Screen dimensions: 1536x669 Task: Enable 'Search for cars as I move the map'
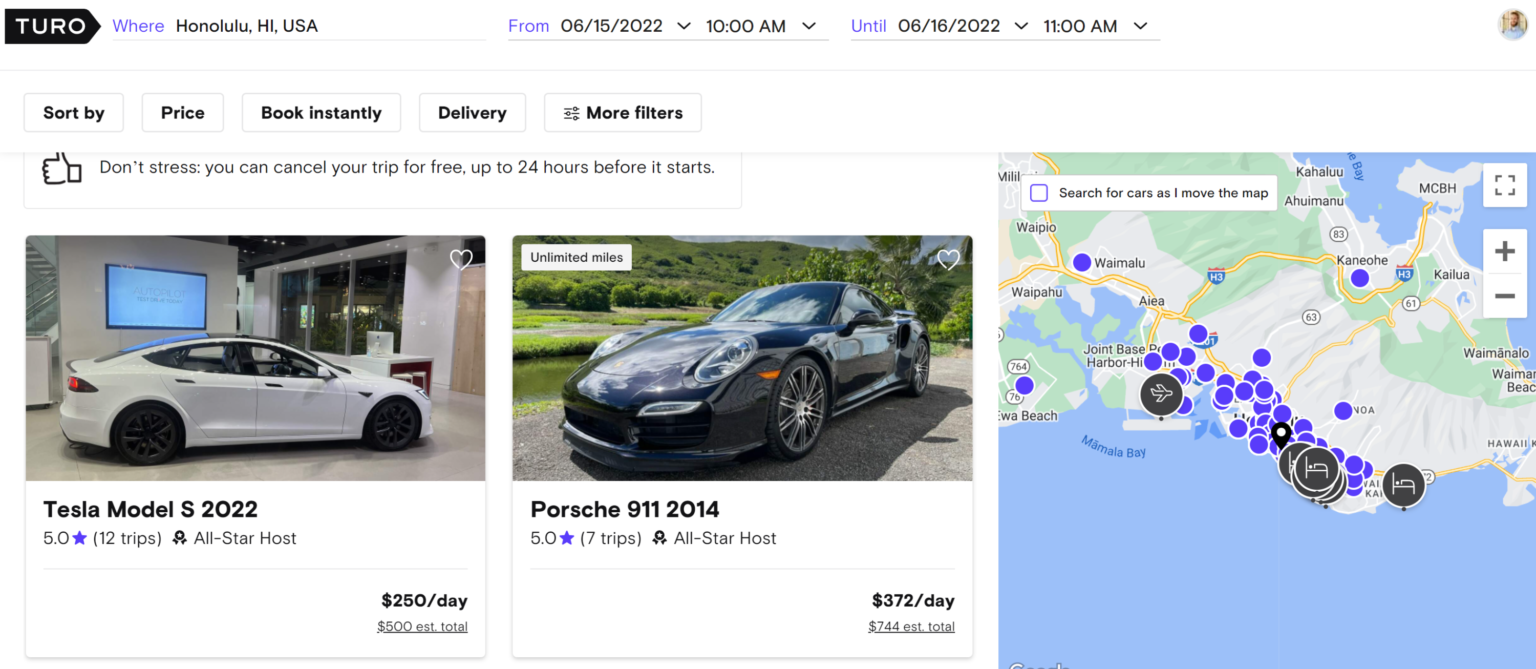click(x=1039, y=192)
